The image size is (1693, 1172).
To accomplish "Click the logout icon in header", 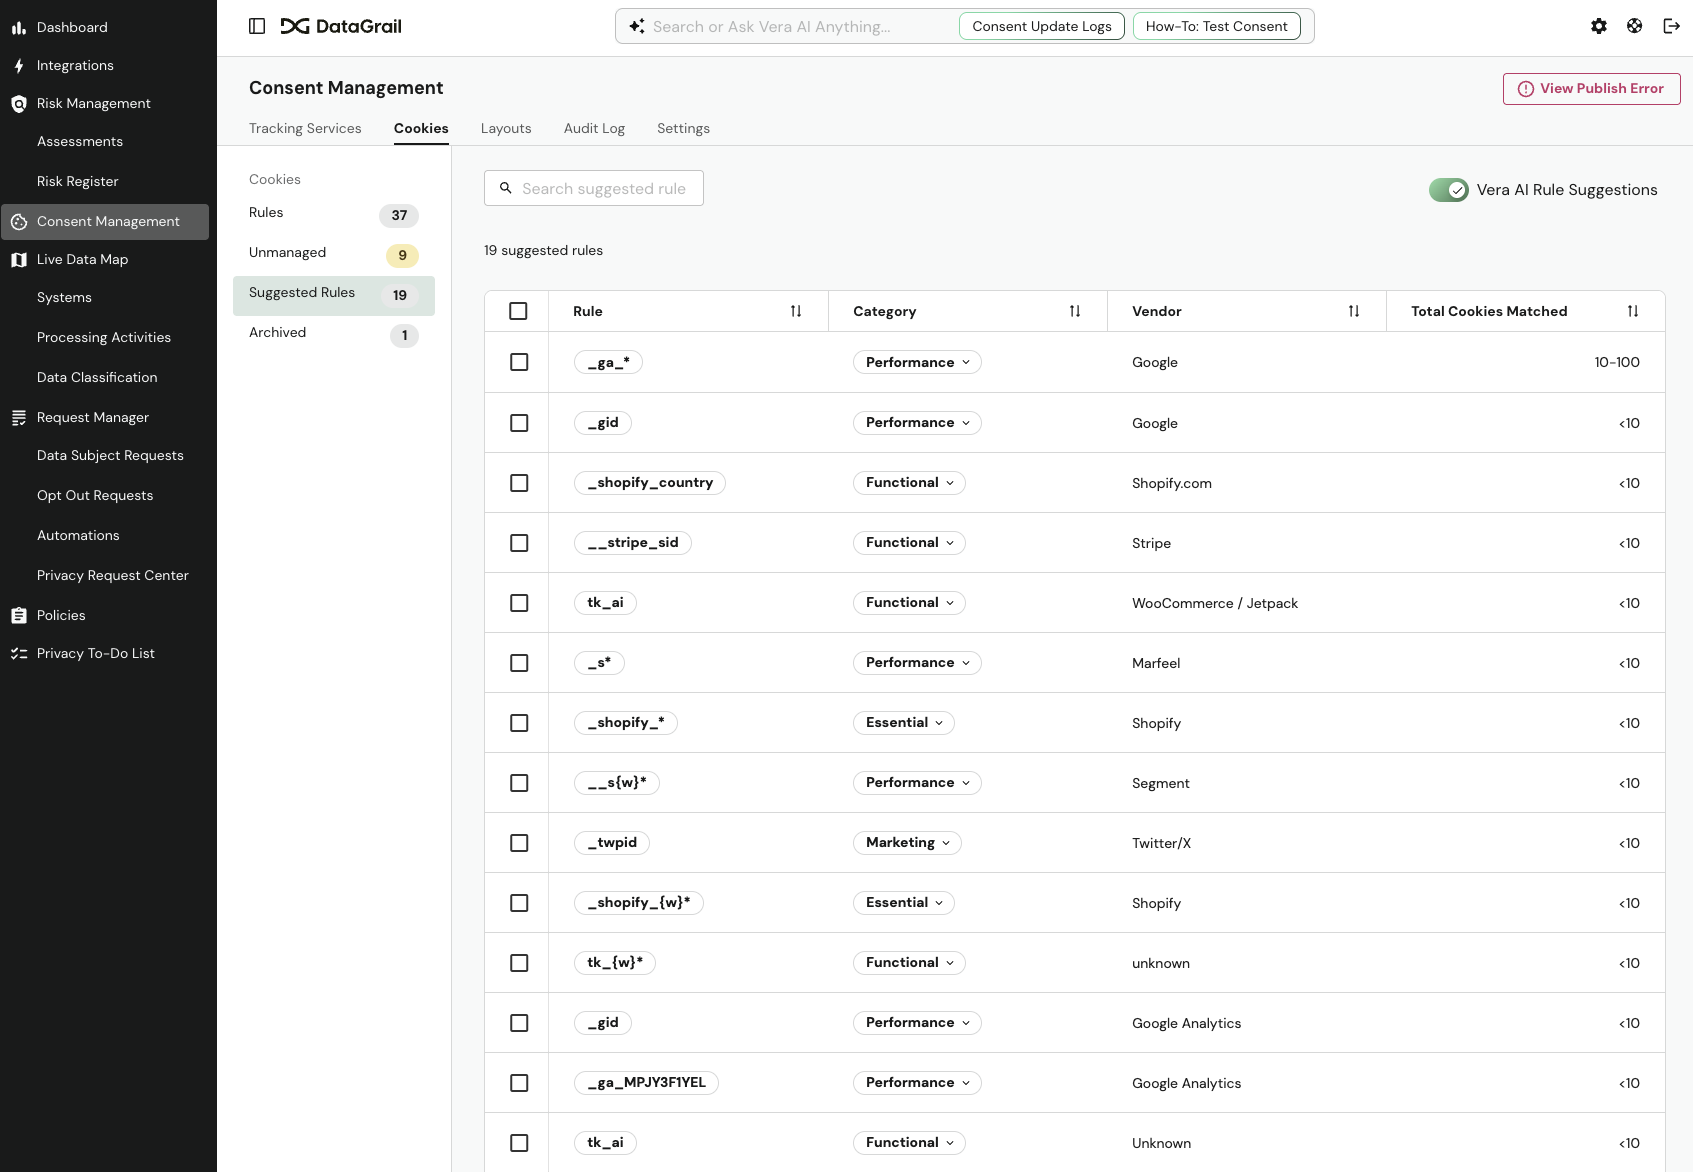I will [x=1671, y=26].
